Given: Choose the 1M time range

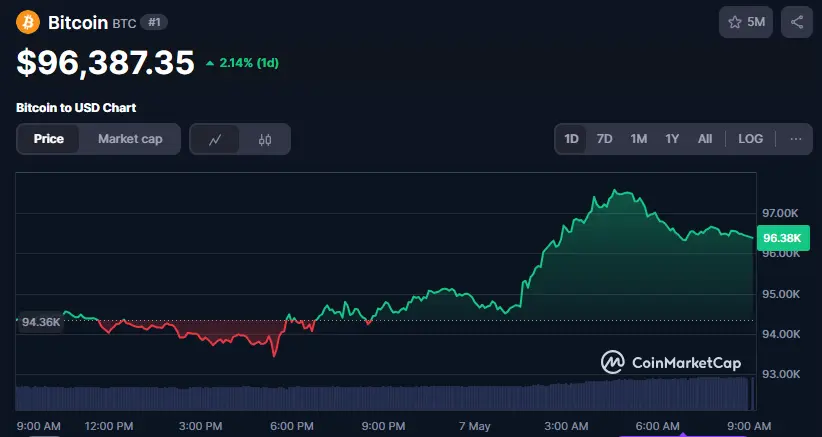Looking at the screenshot, I should [x=639, y=139].
